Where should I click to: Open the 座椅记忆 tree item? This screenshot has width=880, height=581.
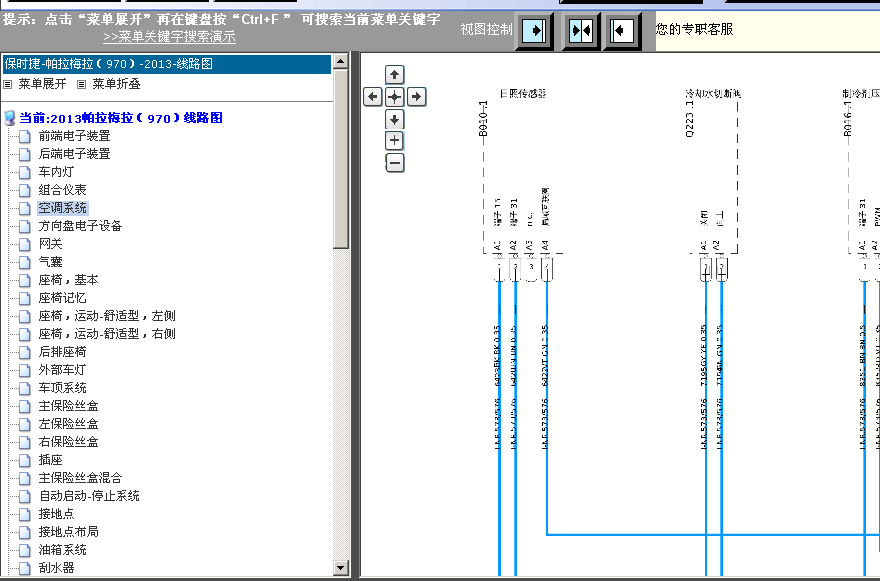[62, 298]
